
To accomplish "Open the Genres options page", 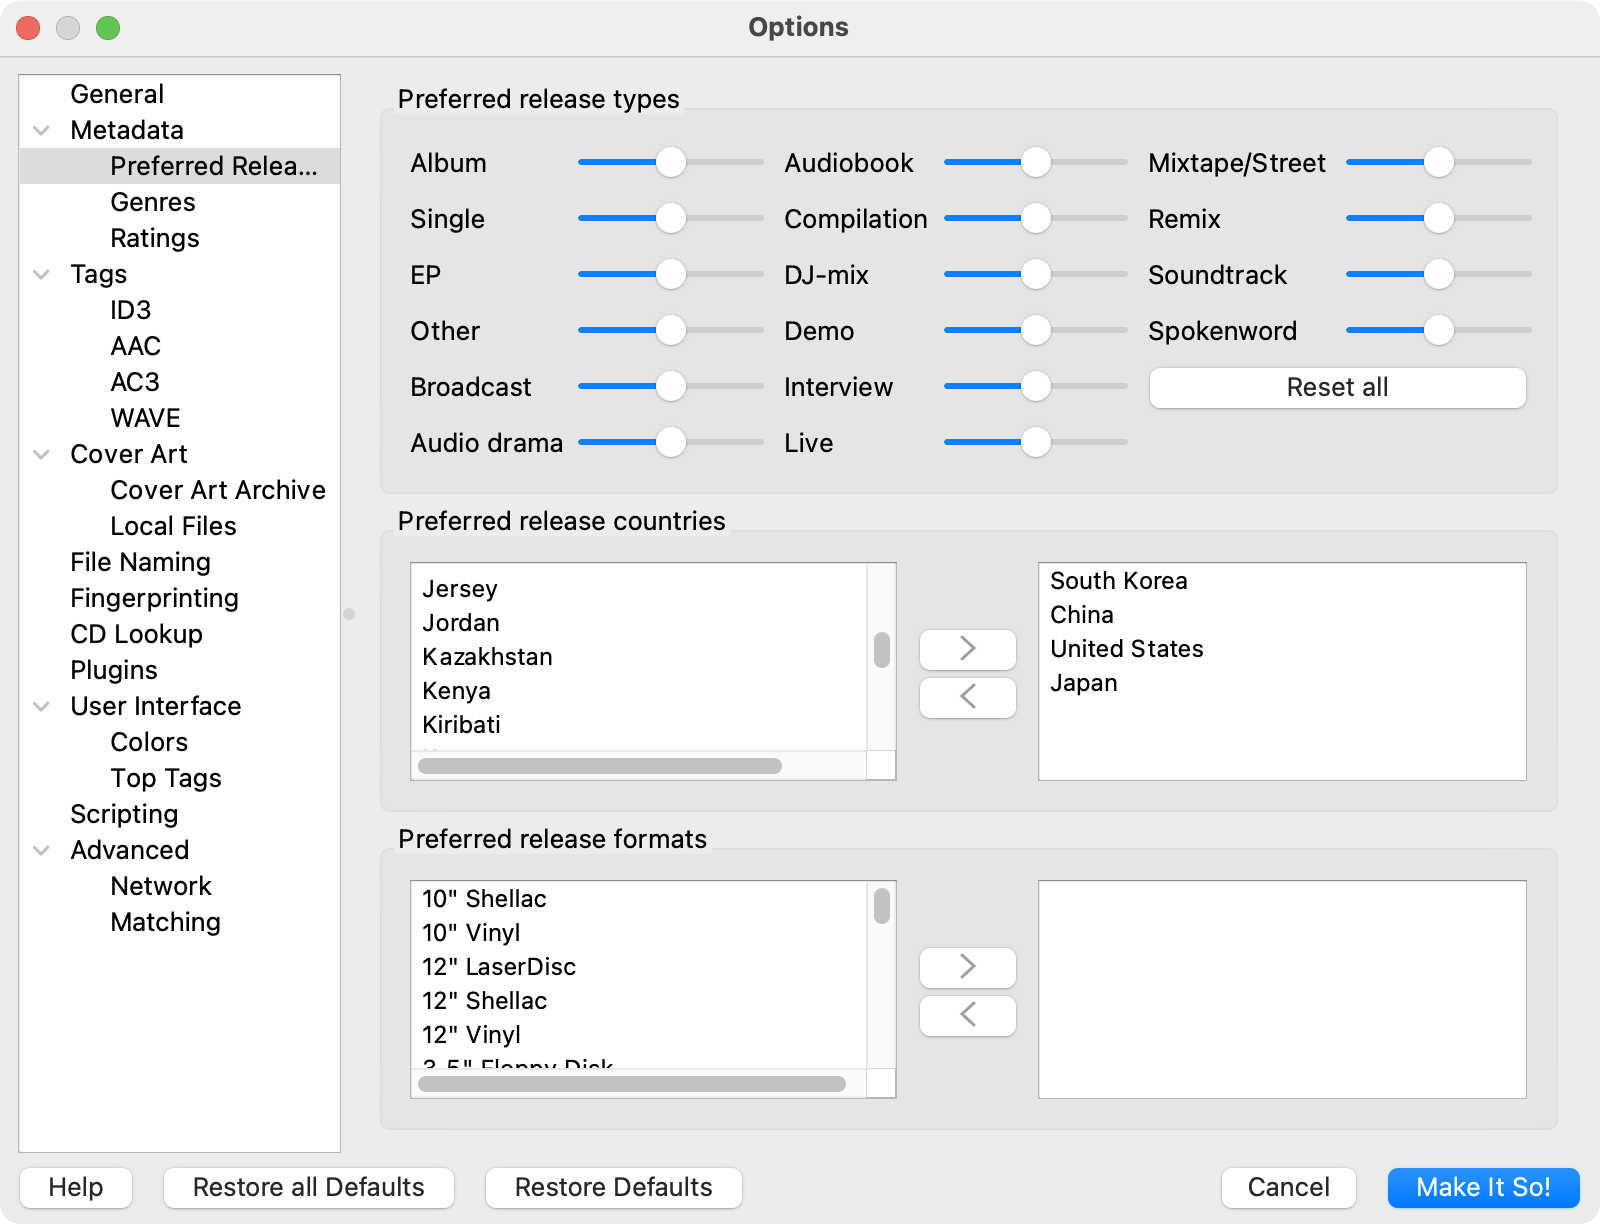I will (153, 202).
